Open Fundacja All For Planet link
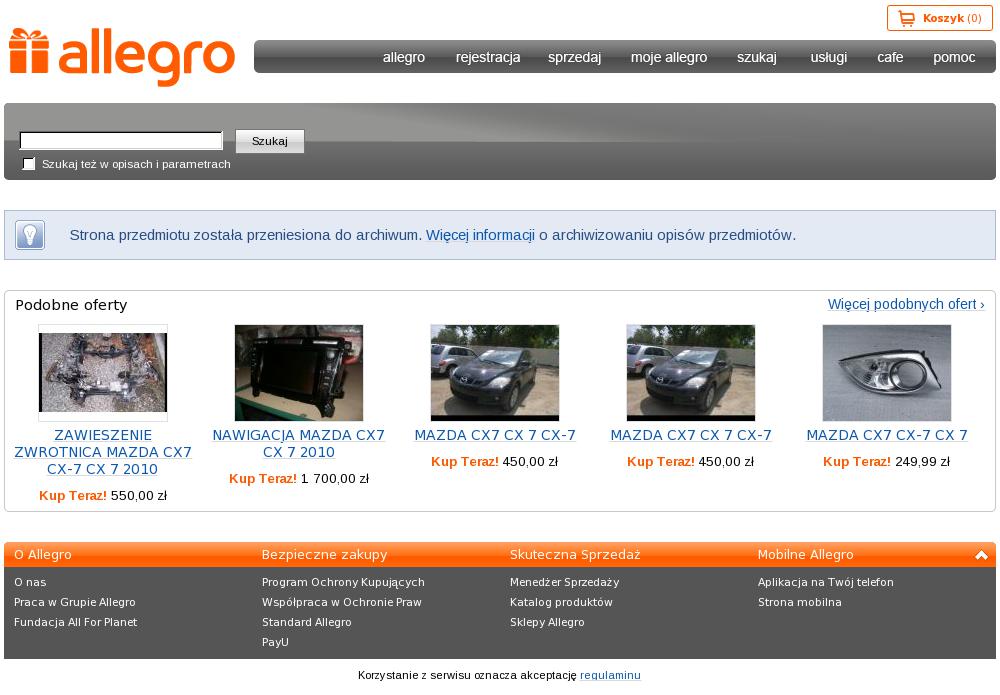The width and height of the screenshot is (1000, 695). pos(75,622)
